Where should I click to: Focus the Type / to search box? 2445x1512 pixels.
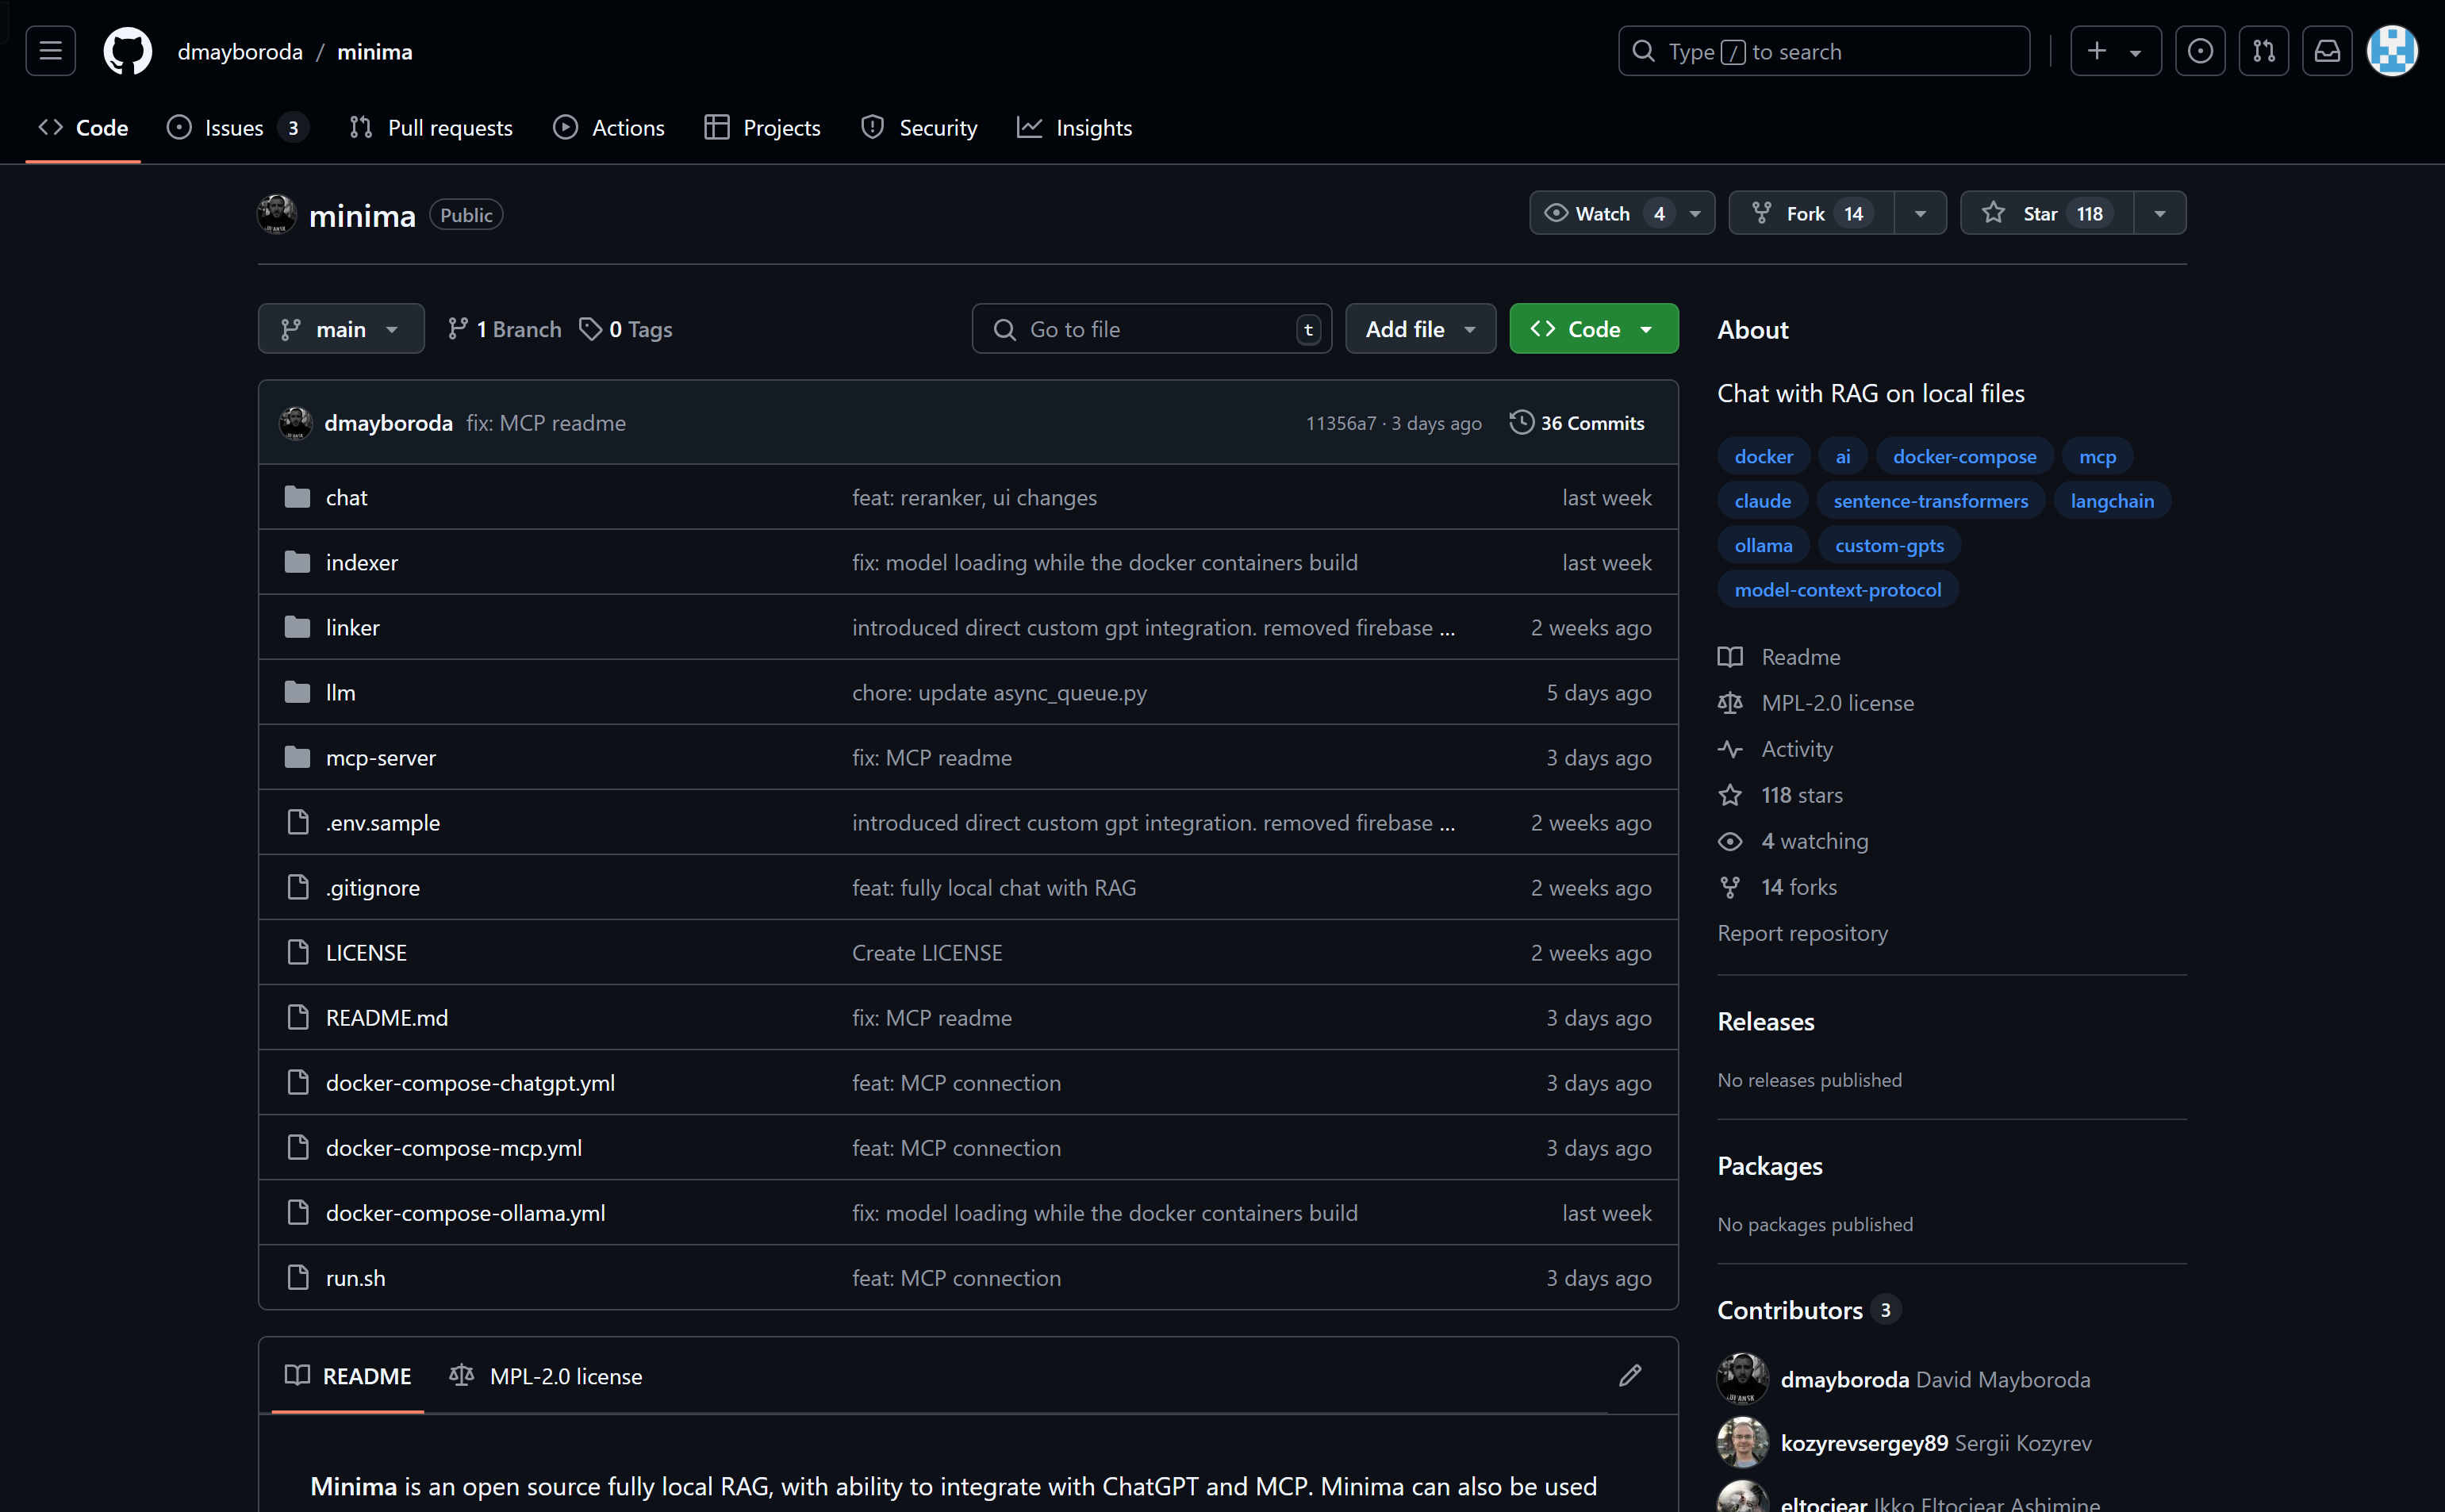[x=1823, y=51]
